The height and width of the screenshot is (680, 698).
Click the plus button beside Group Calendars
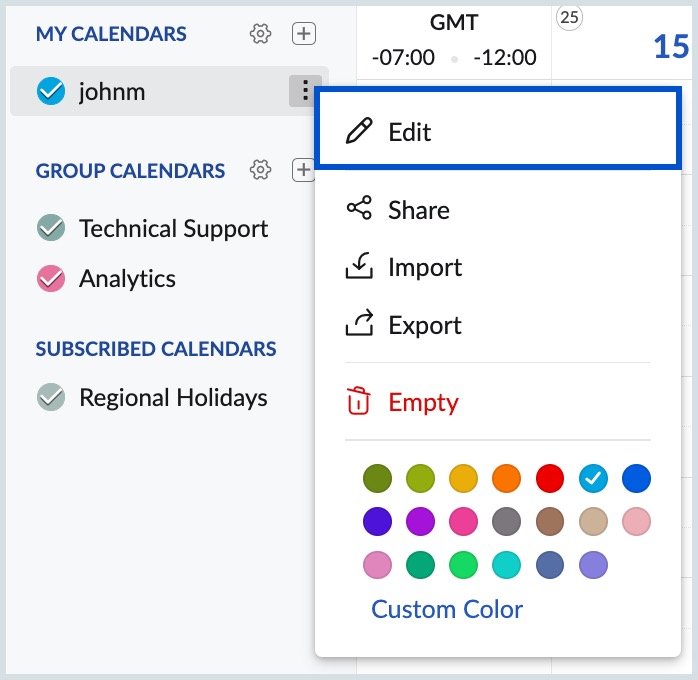(x=302, y=170)
